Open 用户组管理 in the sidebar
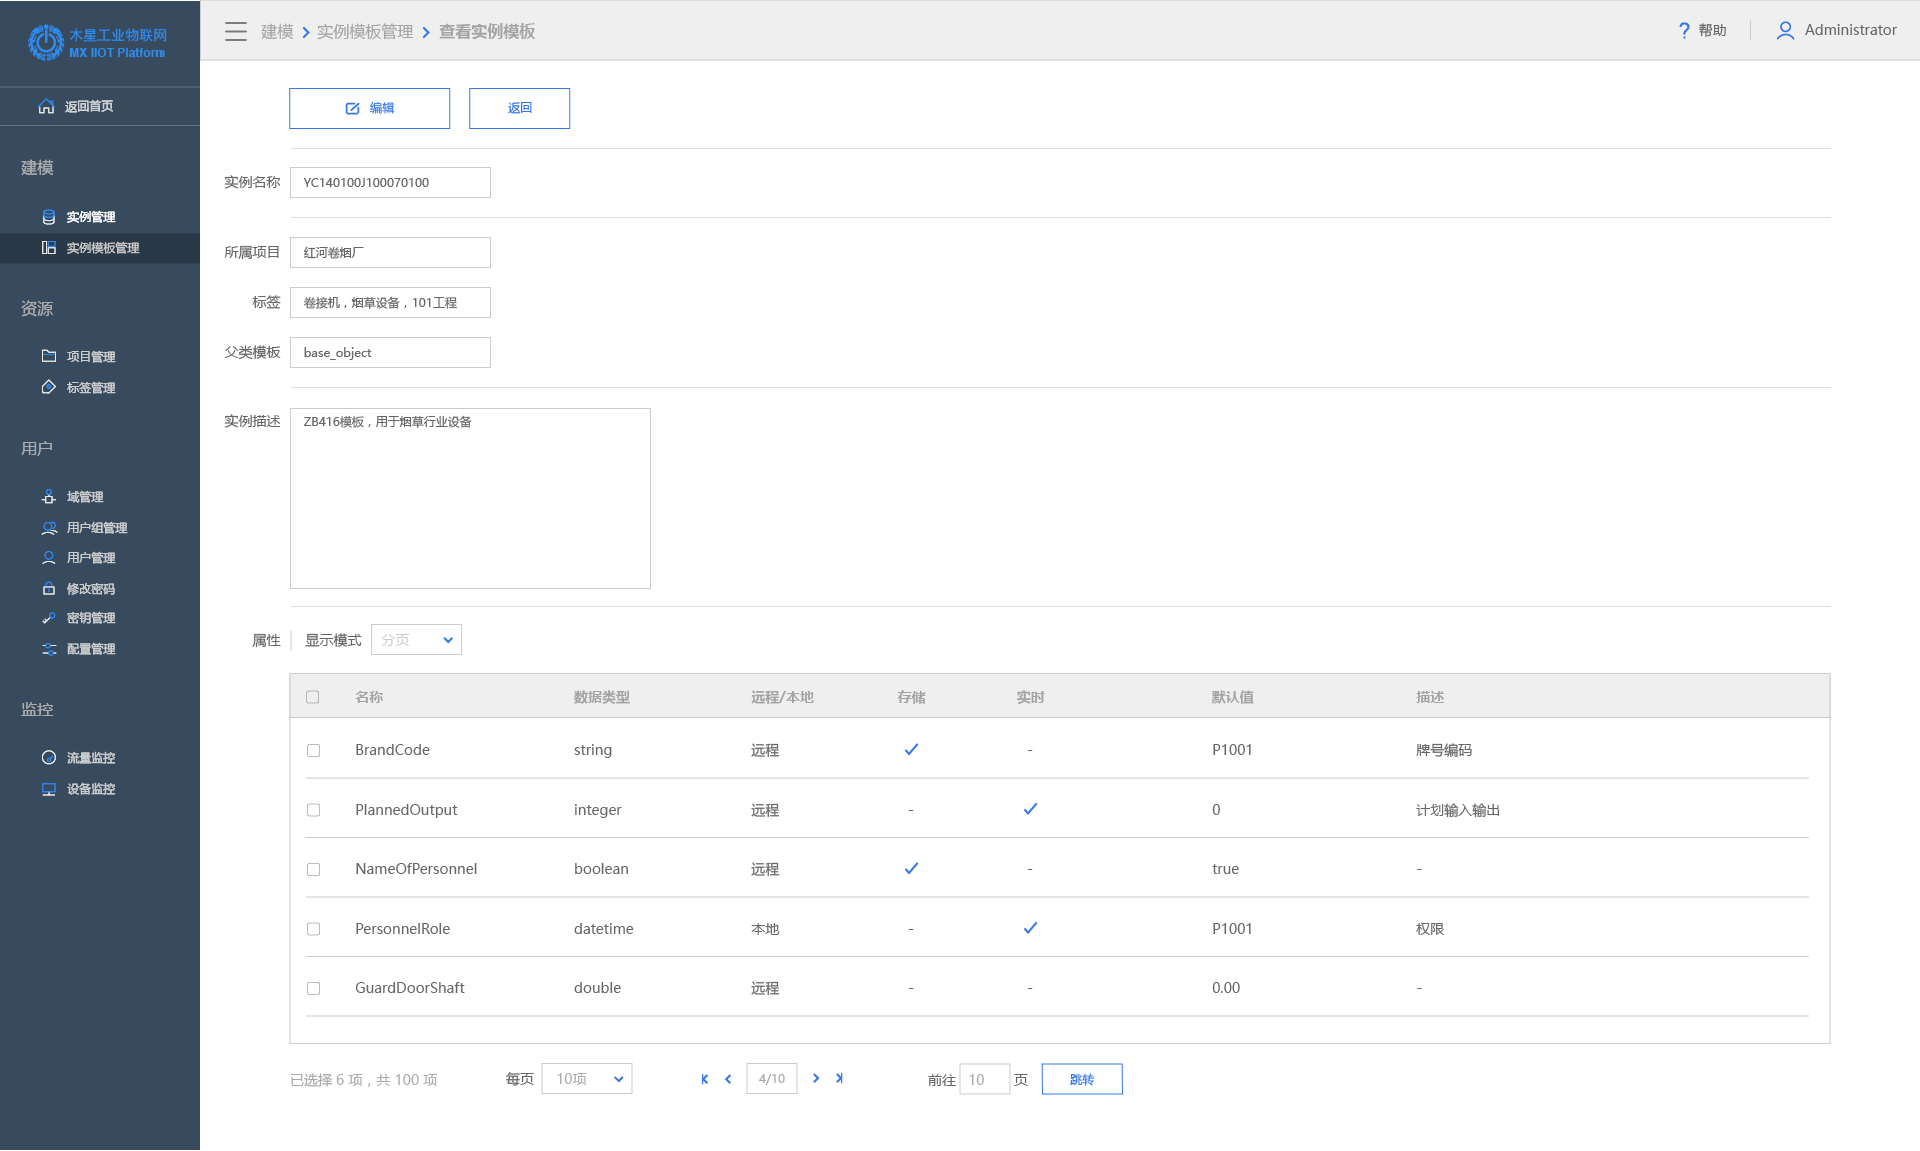The image size is (1920, 1151). click(x=97, y=528)
